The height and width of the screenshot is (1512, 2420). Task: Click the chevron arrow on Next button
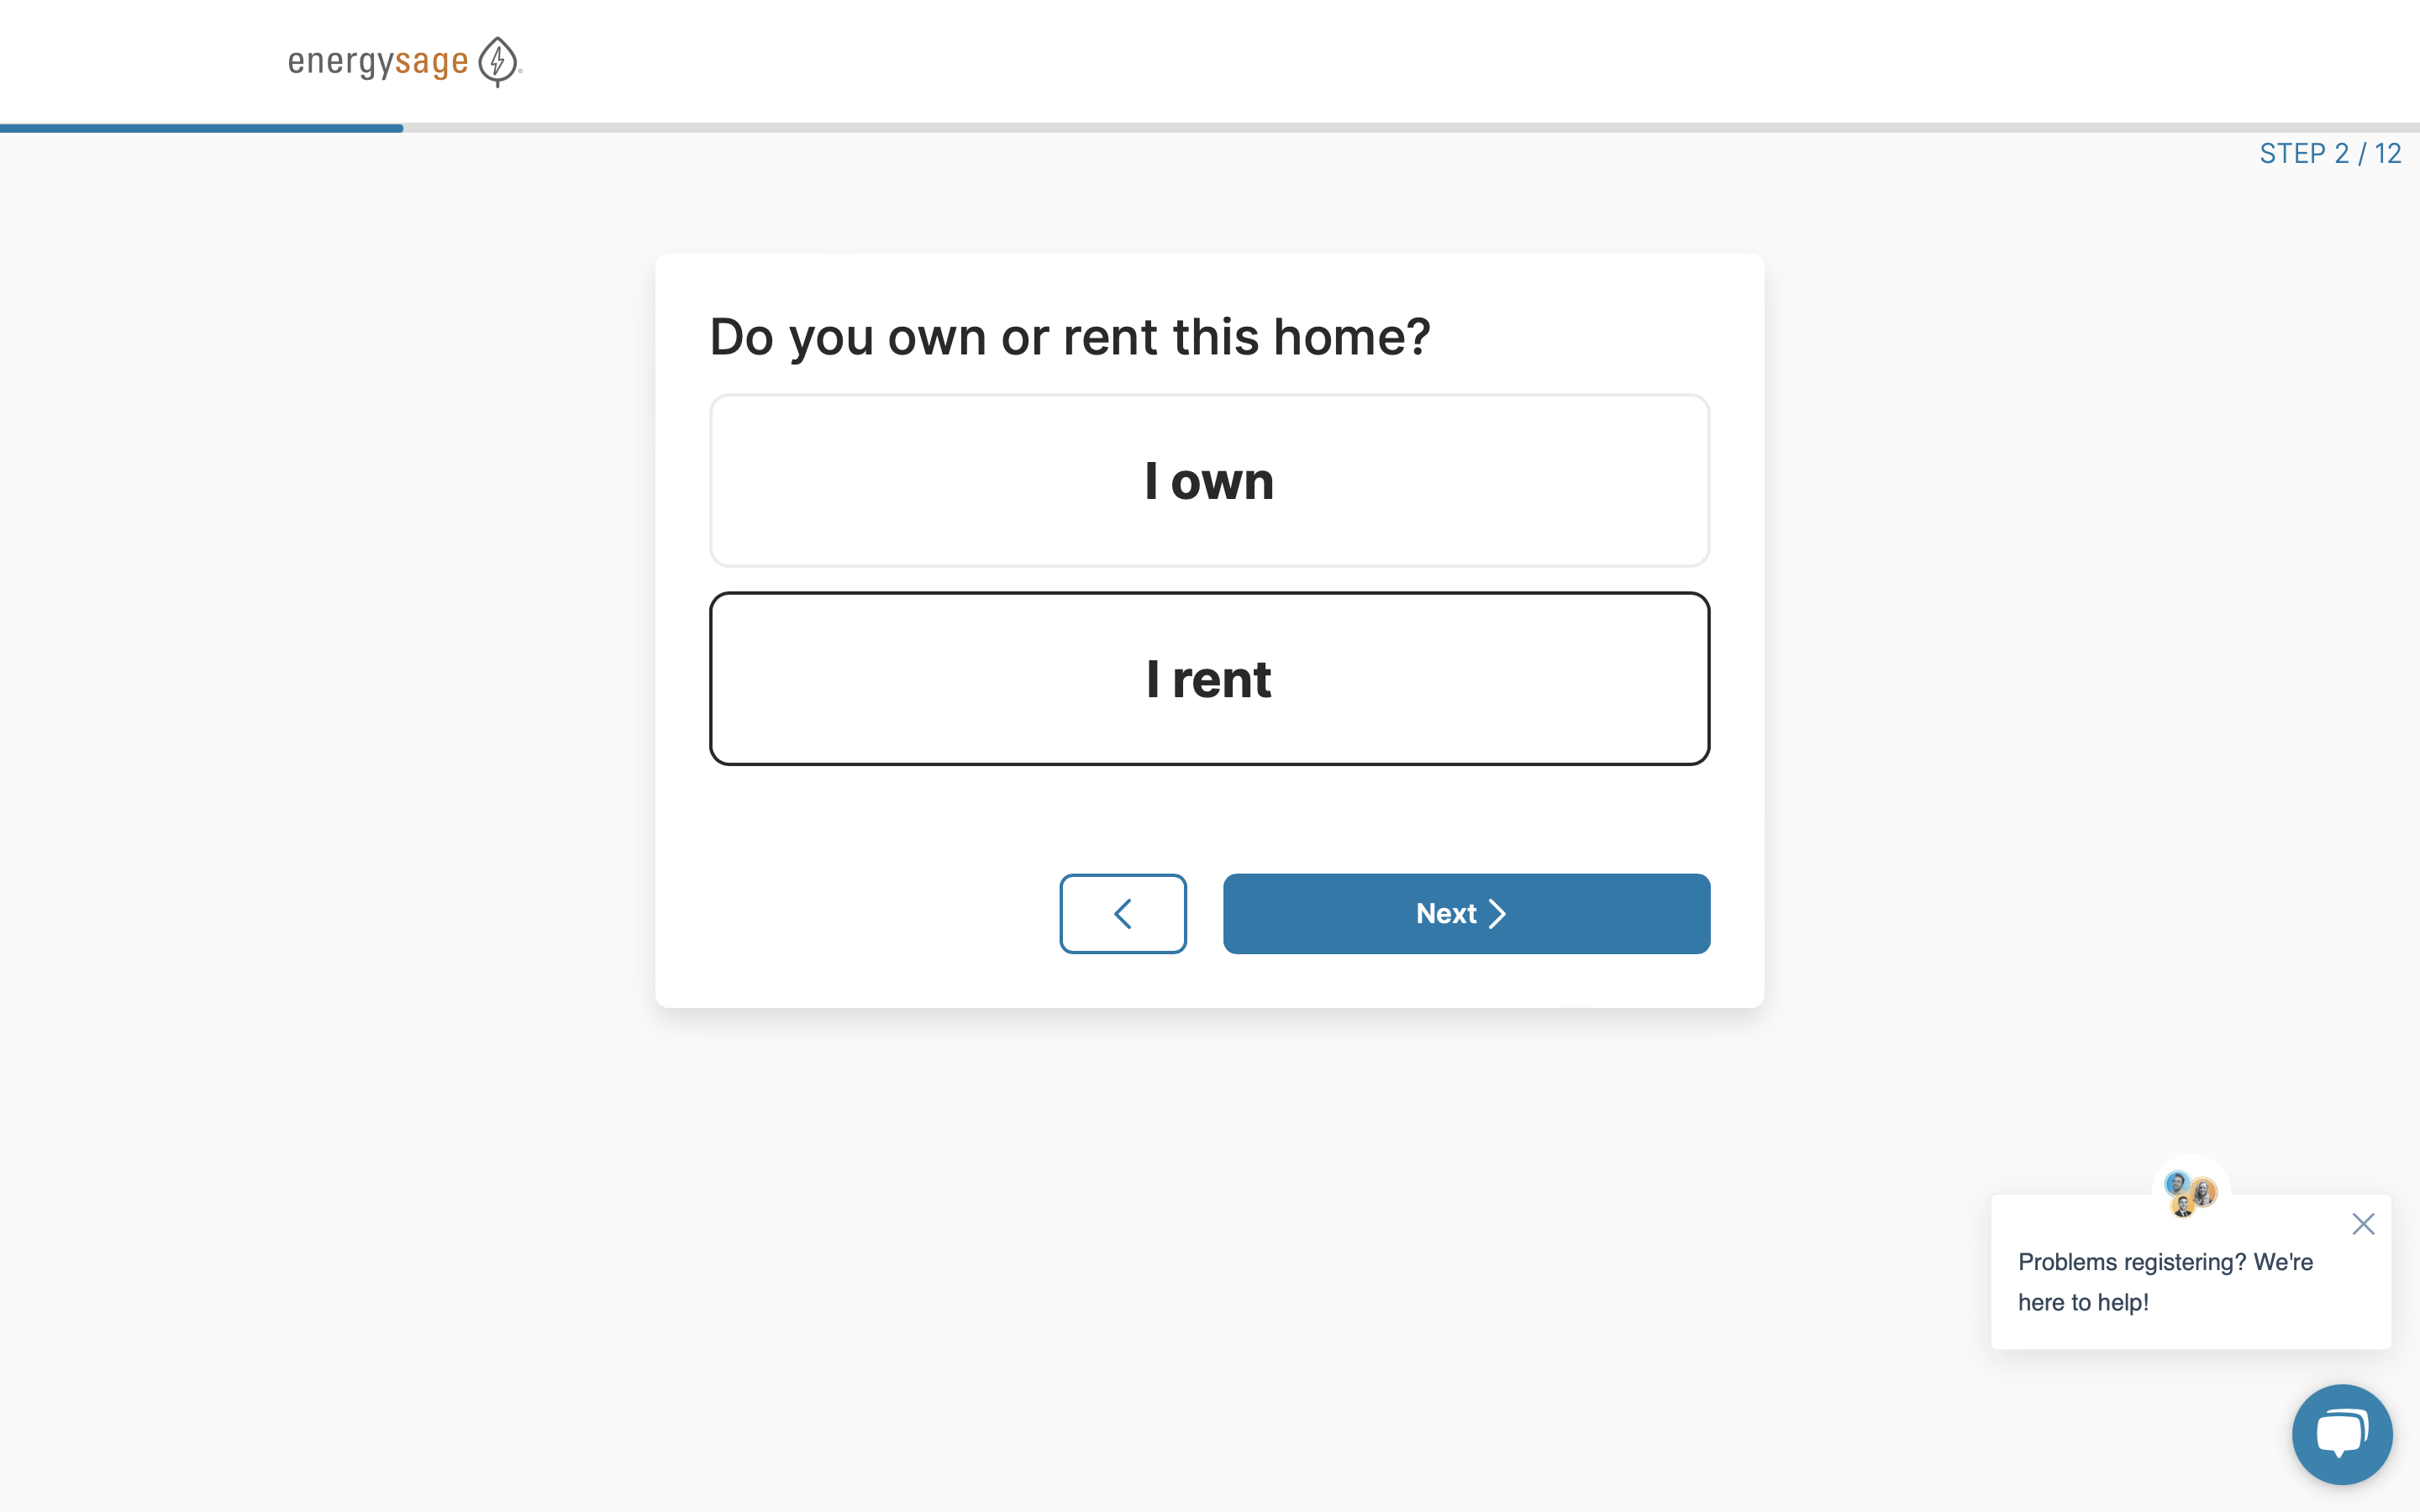1497,913
